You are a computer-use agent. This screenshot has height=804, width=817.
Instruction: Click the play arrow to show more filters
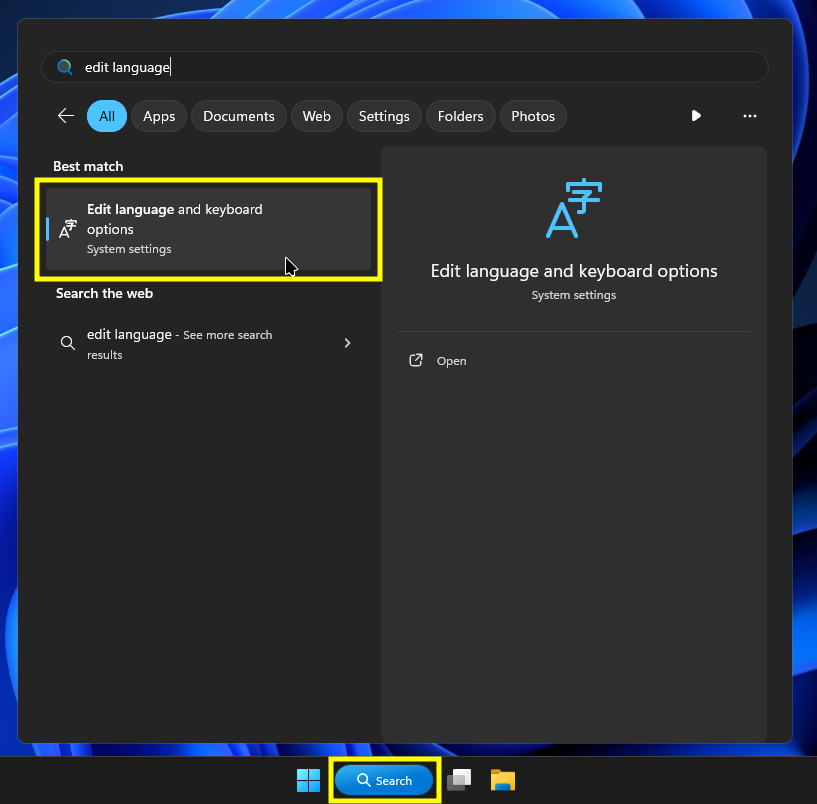tap(696, 116)
